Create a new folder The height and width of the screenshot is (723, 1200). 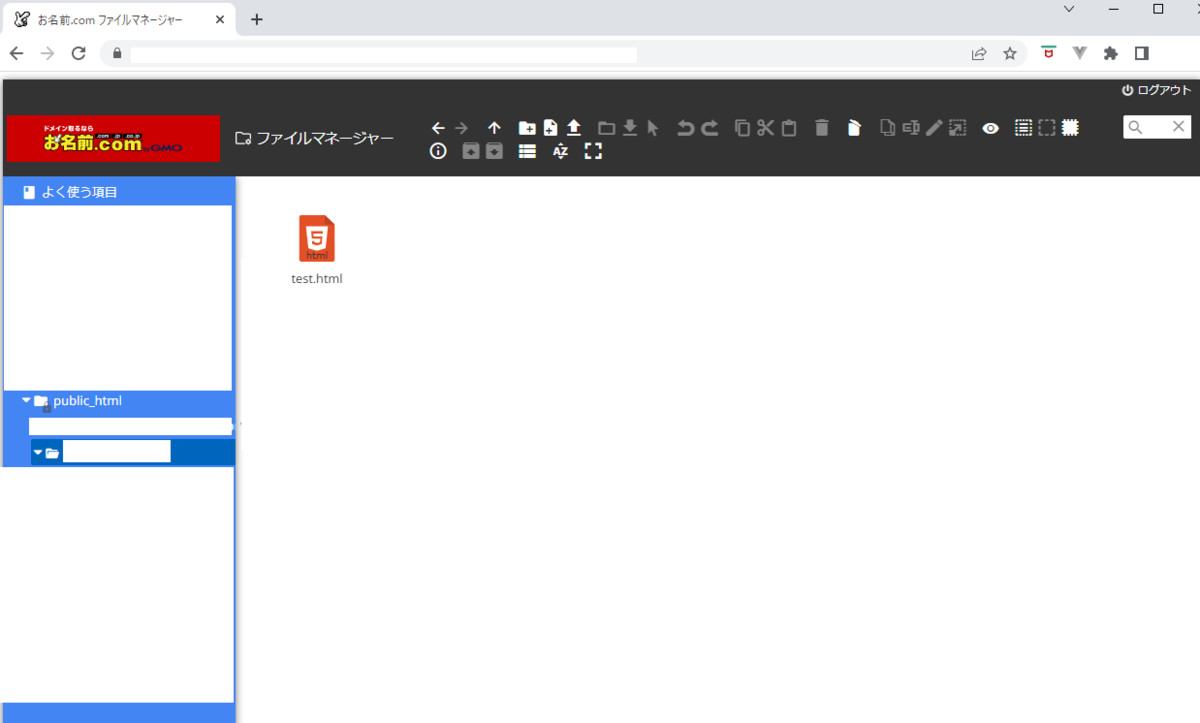pyautogui.click(x=527, y=128)
